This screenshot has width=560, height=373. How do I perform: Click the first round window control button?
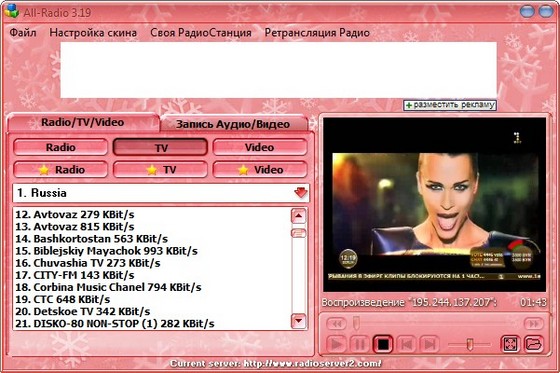click(527, 11)
